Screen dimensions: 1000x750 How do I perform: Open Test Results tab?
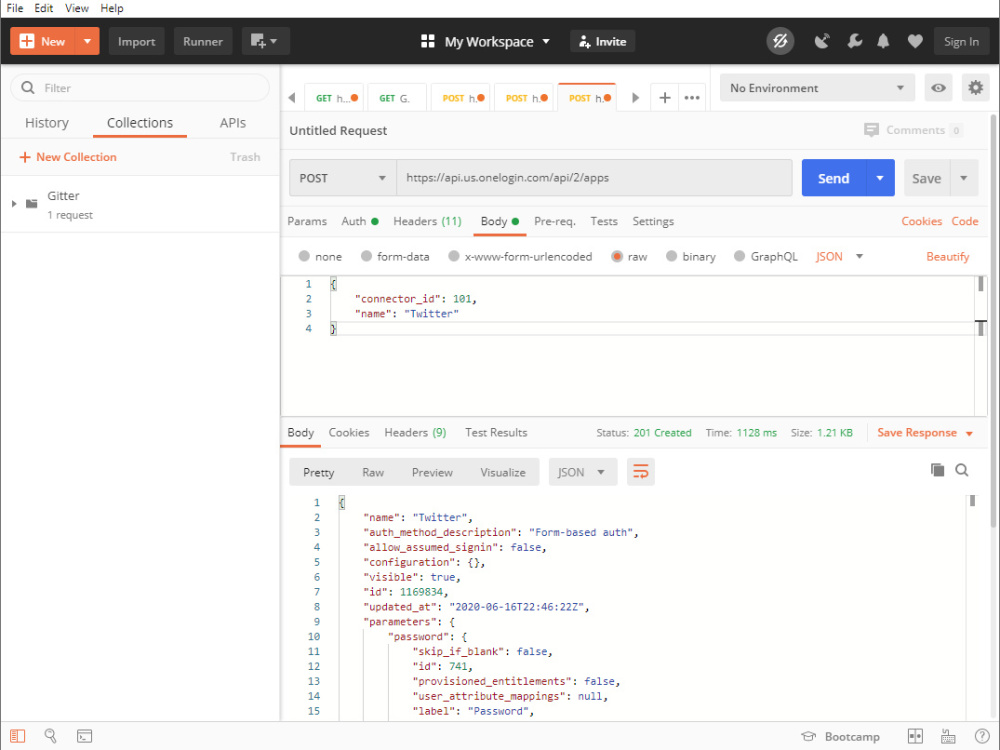pyautogui.click(x=496, y=432)
